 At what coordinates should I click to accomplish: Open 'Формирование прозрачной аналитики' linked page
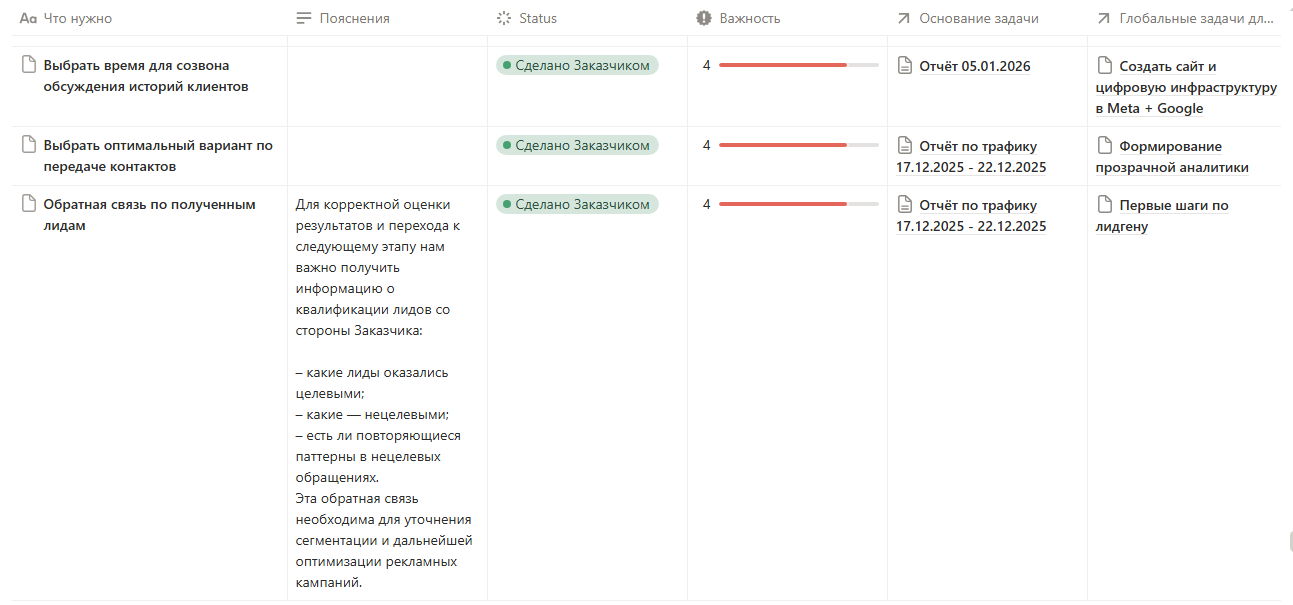(1172, 157)
